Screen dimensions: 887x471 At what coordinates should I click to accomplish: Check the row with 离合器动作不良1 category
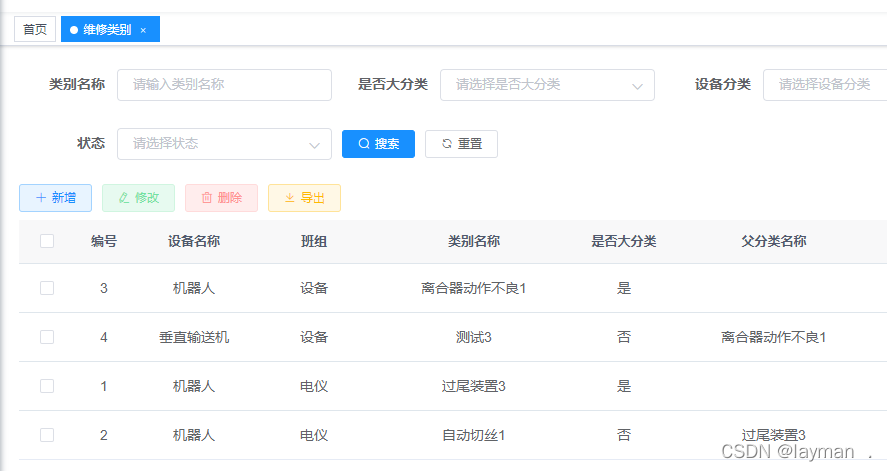(x=47, y=288)
